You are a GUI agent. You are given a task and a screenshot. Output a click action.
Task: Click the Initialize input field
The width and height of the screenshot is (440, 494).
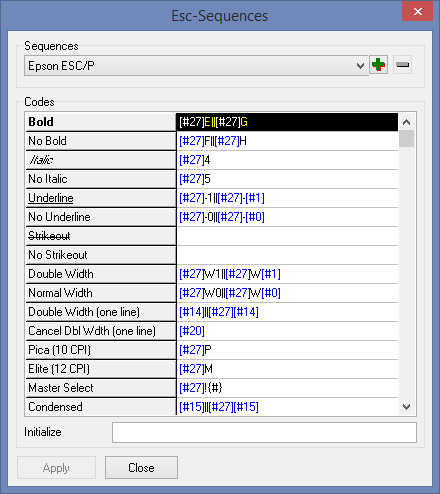click(x=264, y=432)
